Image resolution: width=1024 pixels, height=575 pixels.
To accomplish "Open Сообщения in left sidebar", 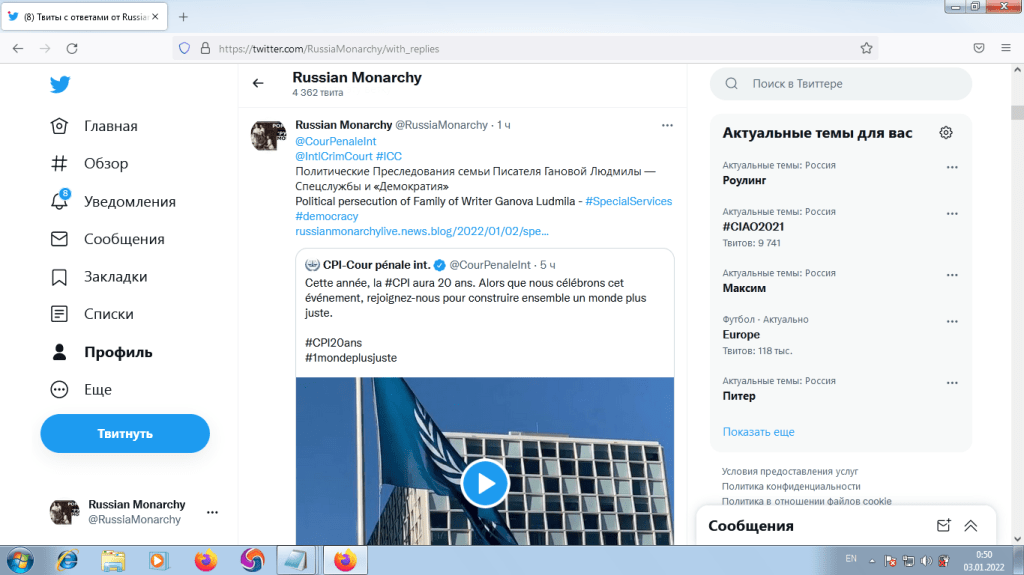I will pos(108,239).
